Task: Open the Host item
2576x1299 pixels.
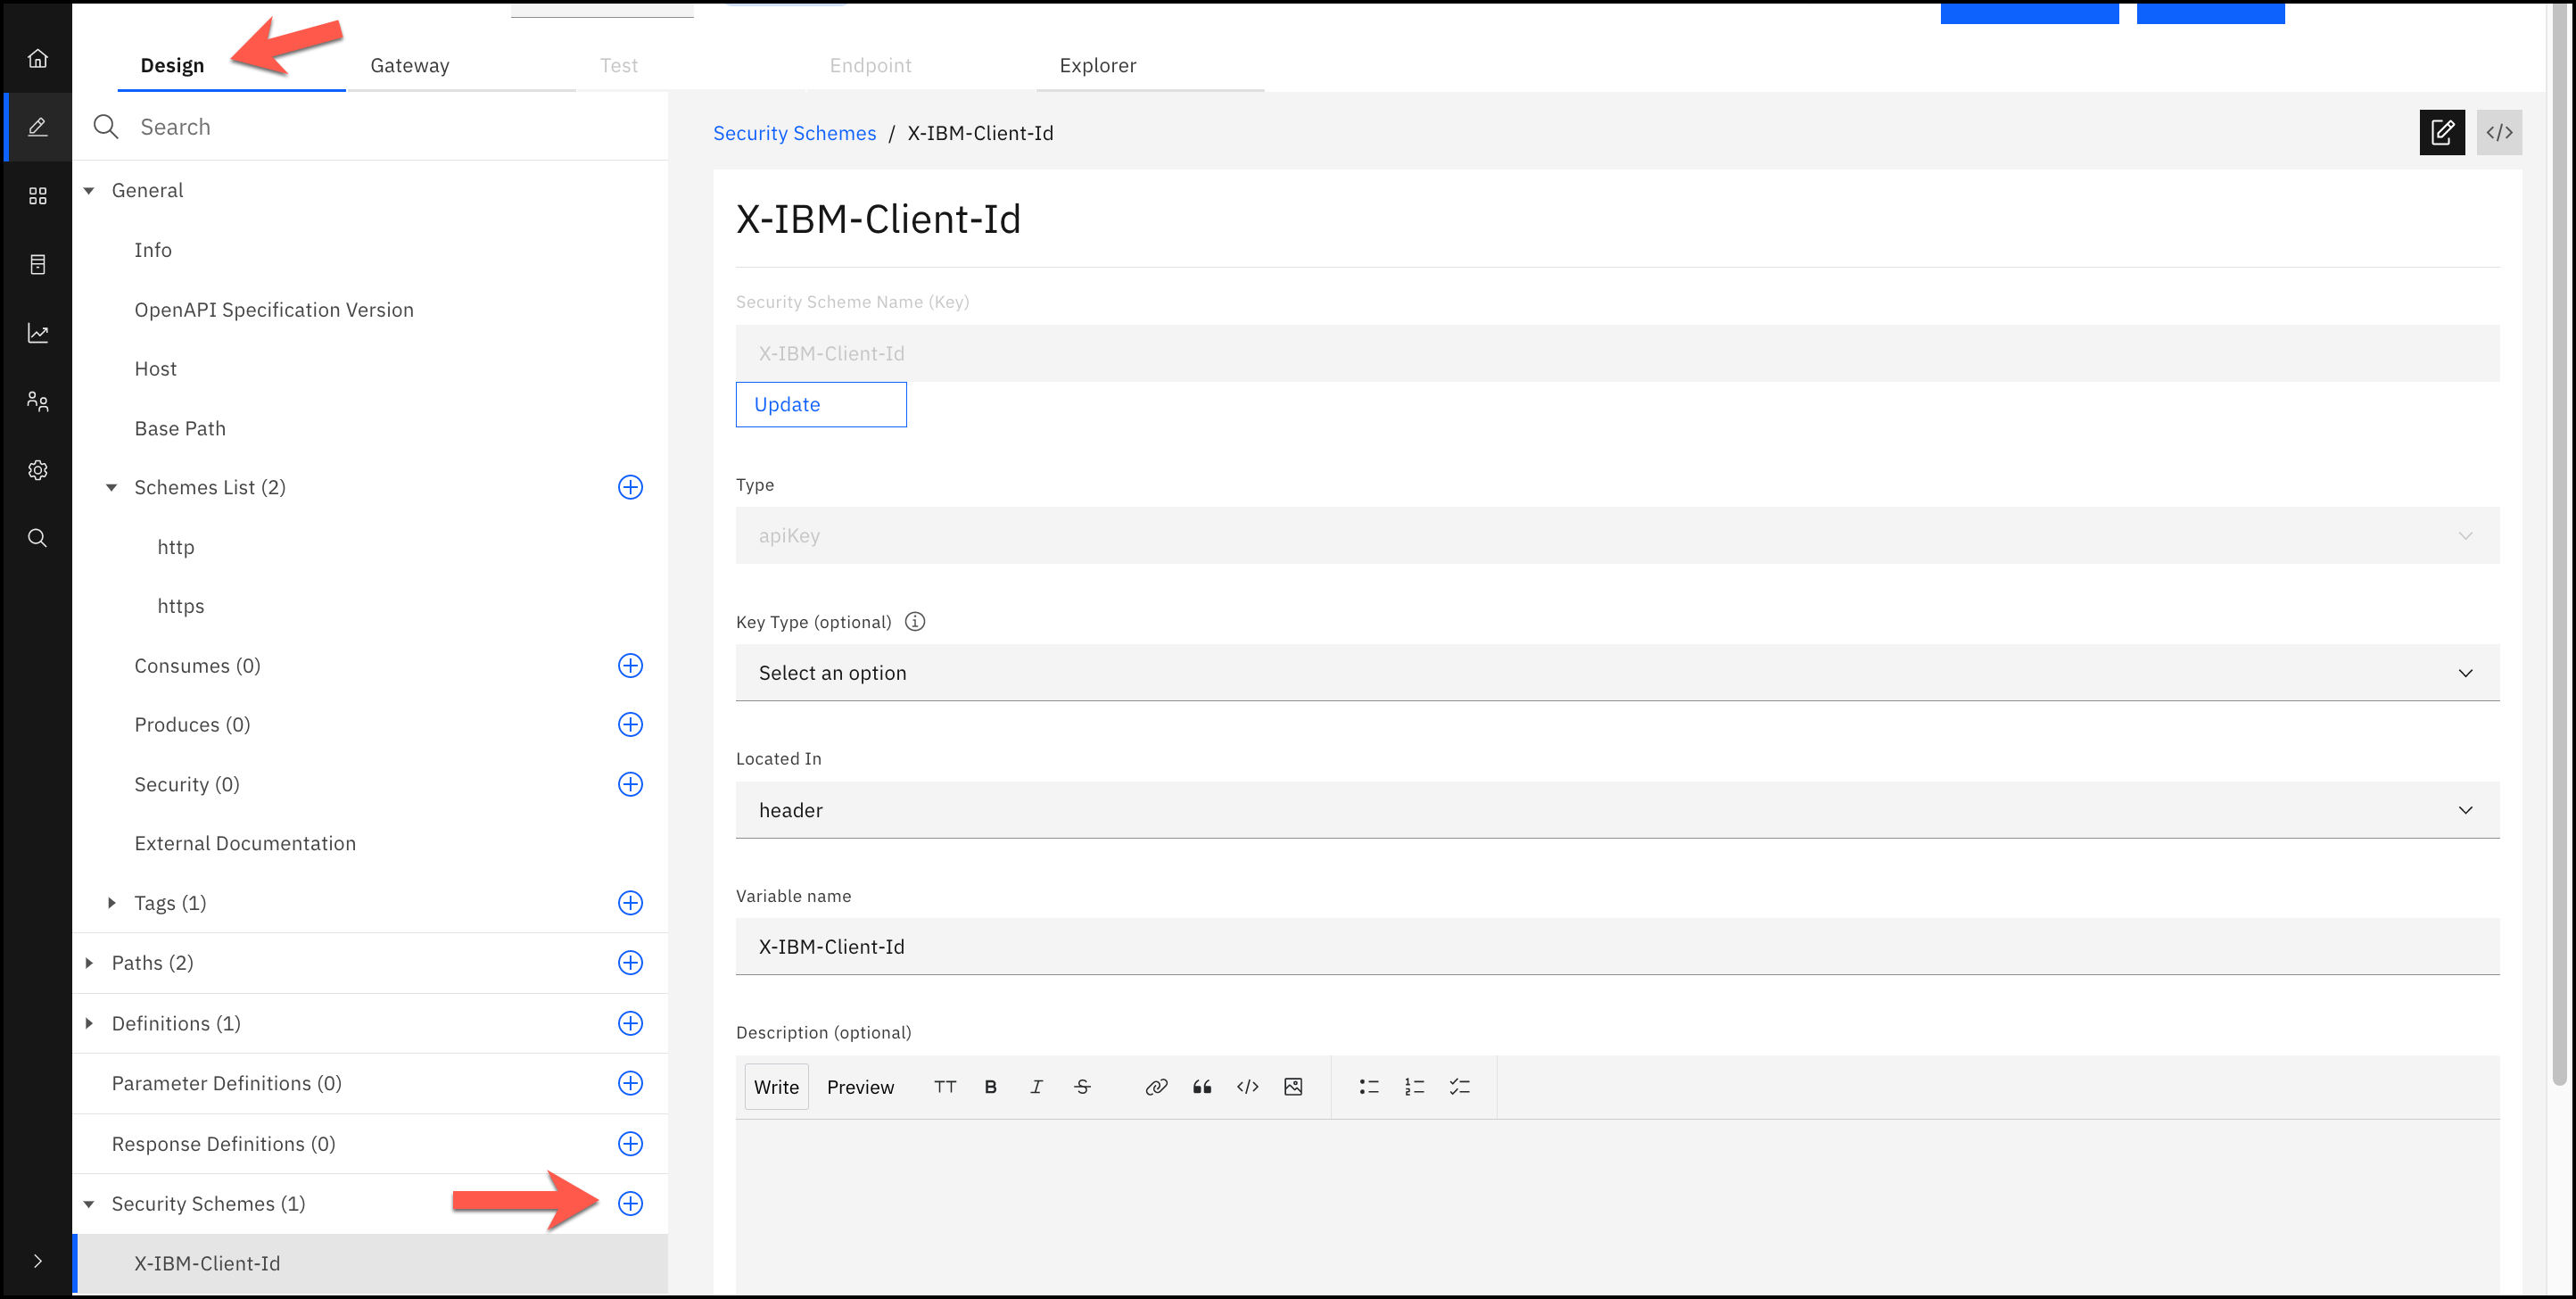Action: pos(155,369)
